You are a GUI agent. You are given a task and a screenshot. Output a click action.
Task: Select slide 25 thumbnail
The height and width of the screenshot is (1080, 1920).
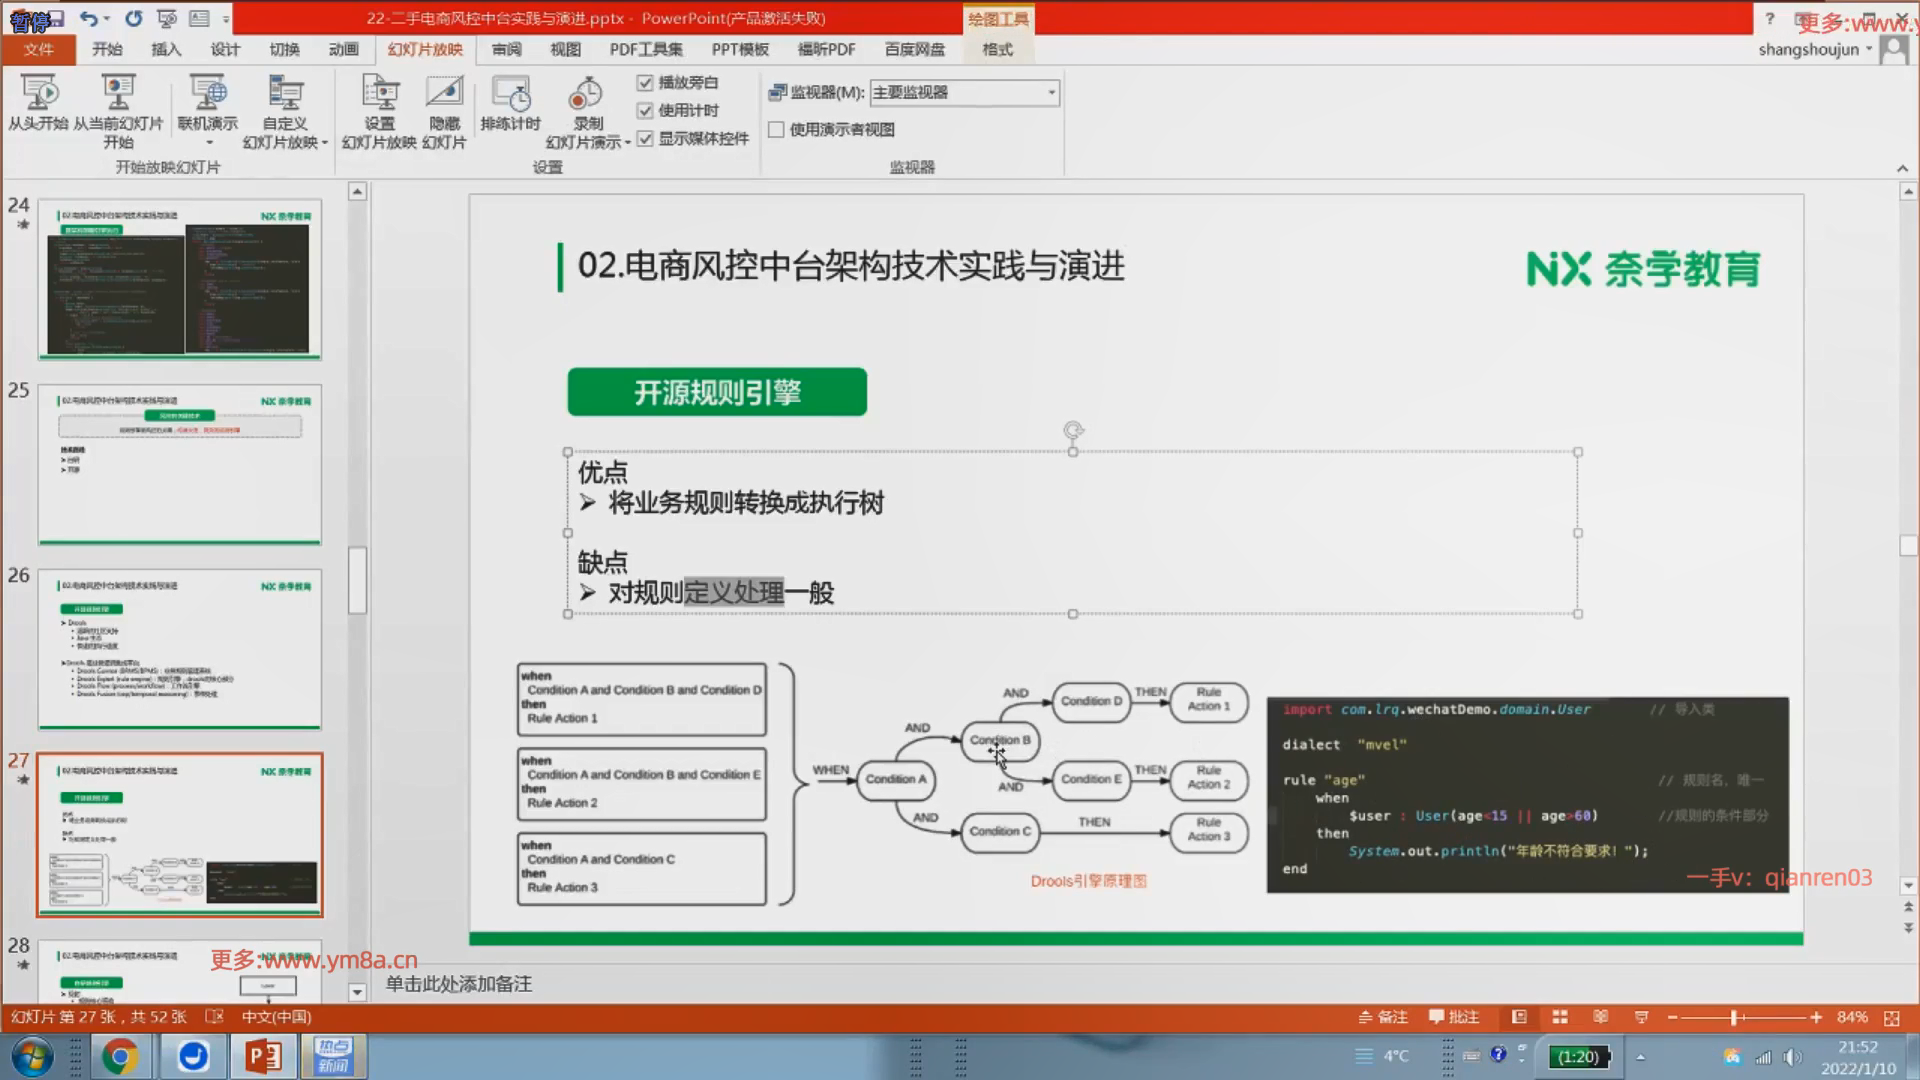point(180,464)
